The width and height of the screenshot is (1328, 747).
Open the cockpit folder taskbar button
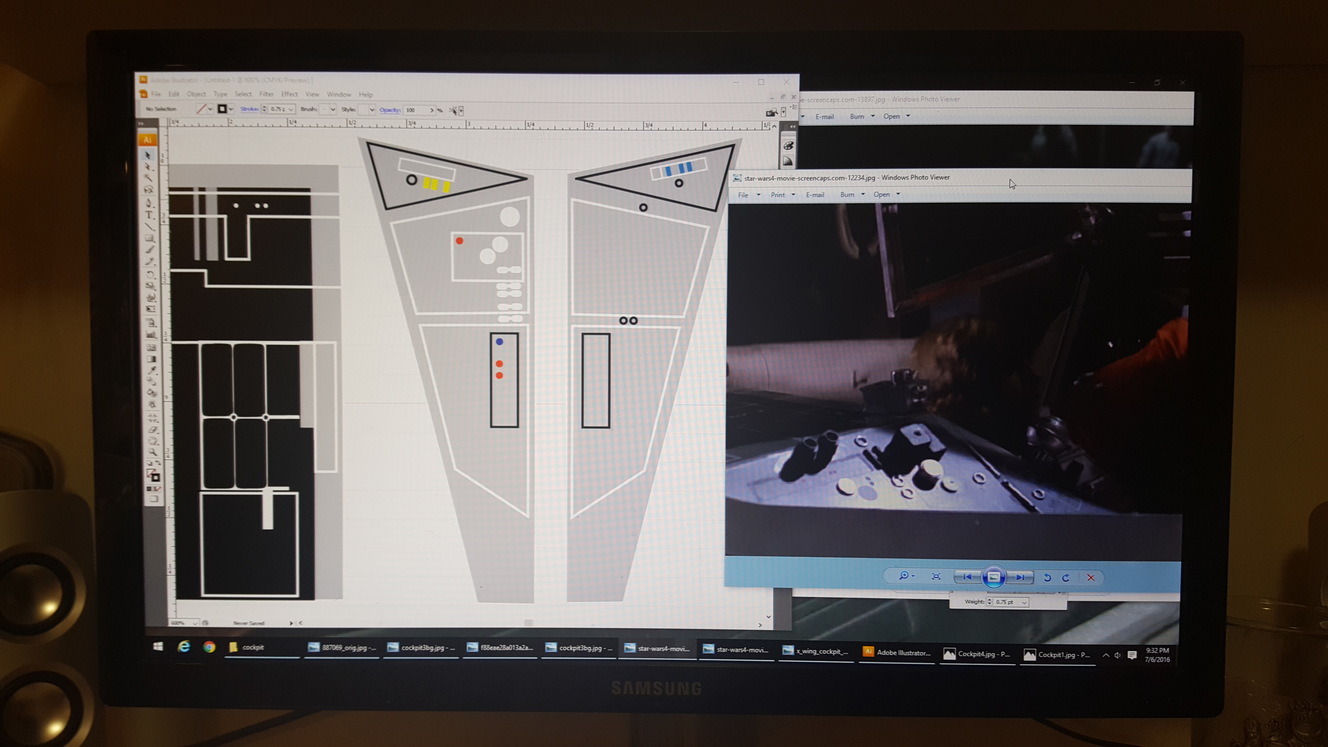coord(261,648)
